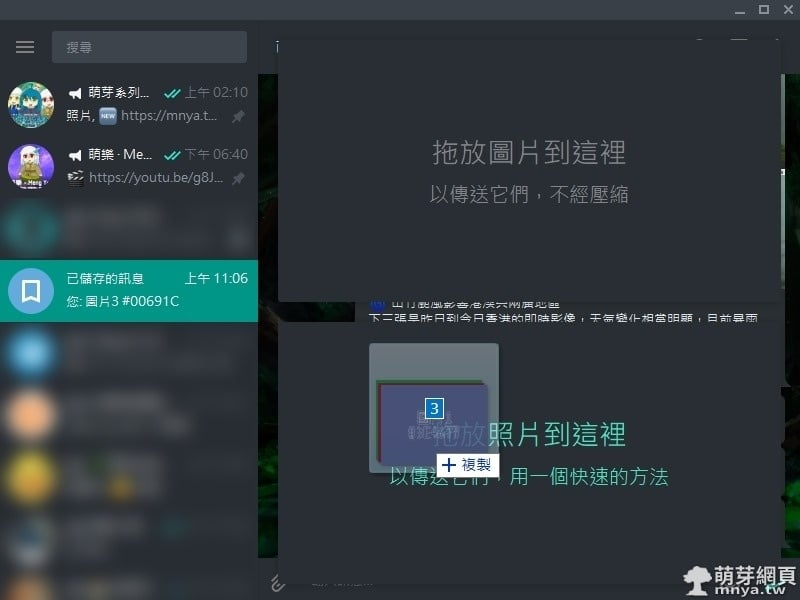This screenshot has width=800, height=600.
Task: Click the pin icon on 萌芽系列 chat
Action: 238,116
